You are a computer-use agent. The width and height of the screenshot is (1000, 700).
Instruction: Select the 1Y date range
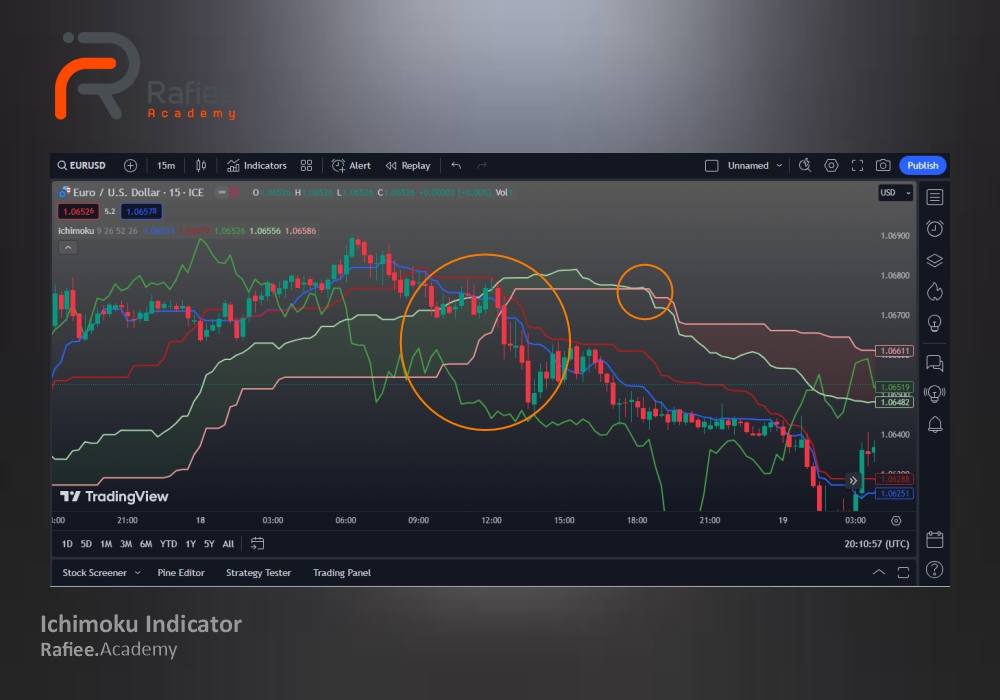[x=191, y=544]
